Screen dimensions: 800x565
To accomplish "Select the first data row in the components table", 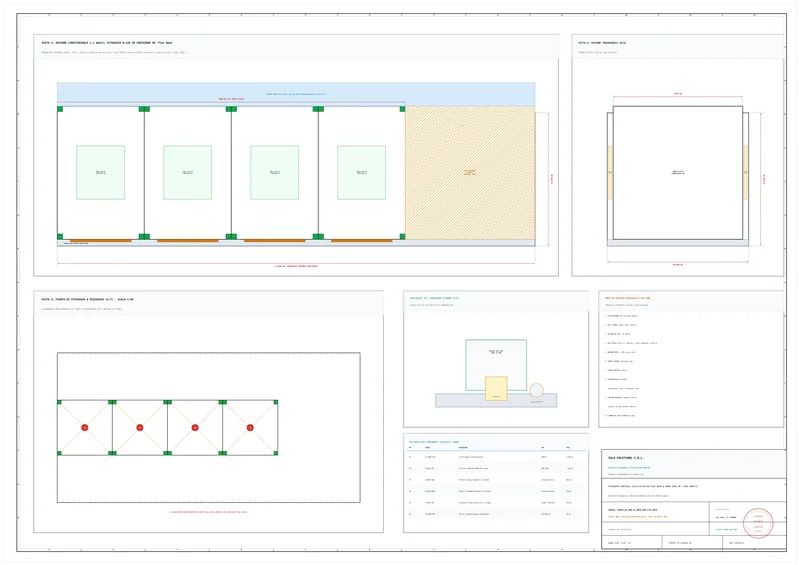I will [496, 457].
